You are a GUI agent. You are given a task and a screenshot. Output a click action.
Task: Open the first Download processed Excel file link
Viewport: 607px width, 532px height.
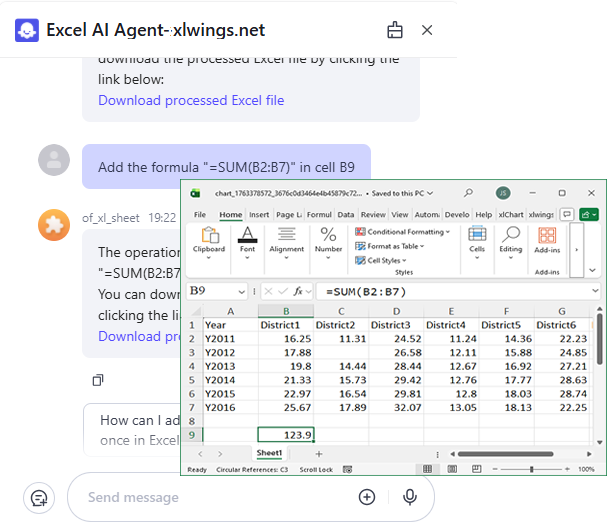tap(191, 100)
